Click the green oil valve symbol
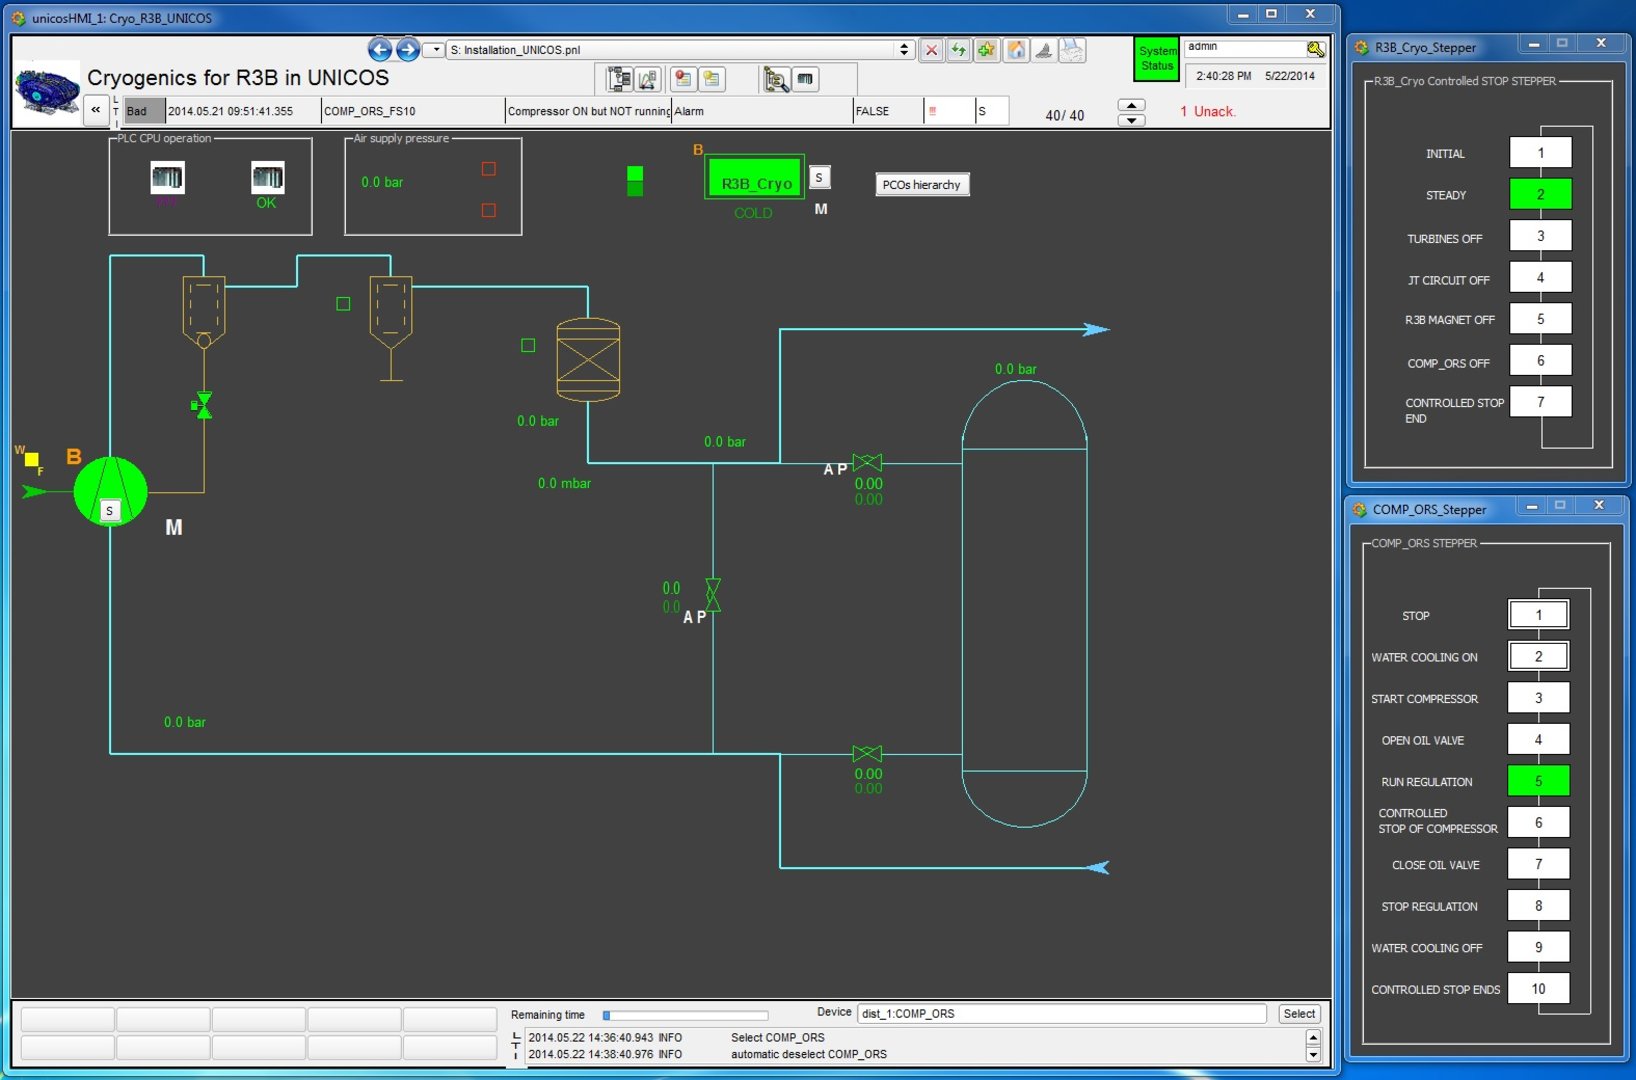This screenshot has height=1080, width=1636. pyautogui.click(x=203, y=405)
